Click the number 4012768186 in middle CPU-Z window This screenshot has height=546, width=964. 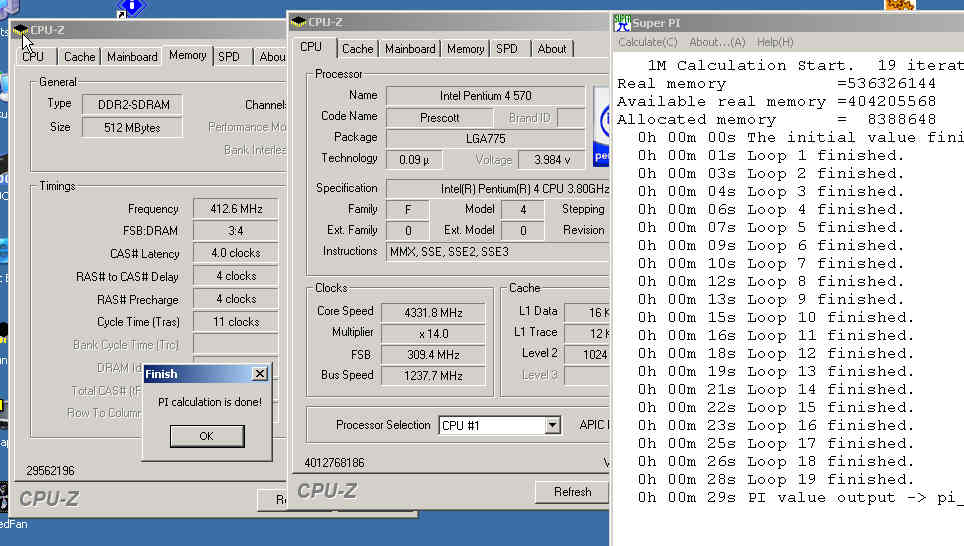pyautogui.click(x=334, y=462)
